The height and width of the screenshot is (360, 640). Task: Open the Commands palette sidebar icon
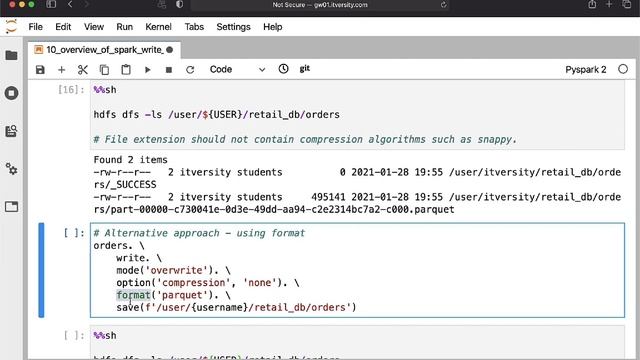(11, 131)
